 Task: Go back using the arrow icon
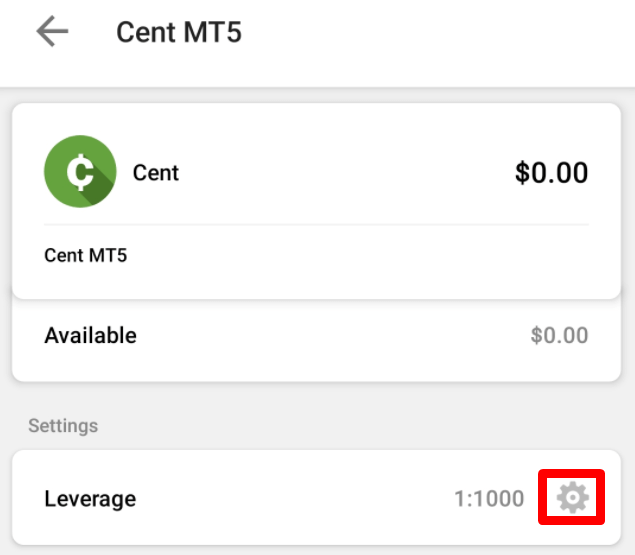click(x=52, y=32)
